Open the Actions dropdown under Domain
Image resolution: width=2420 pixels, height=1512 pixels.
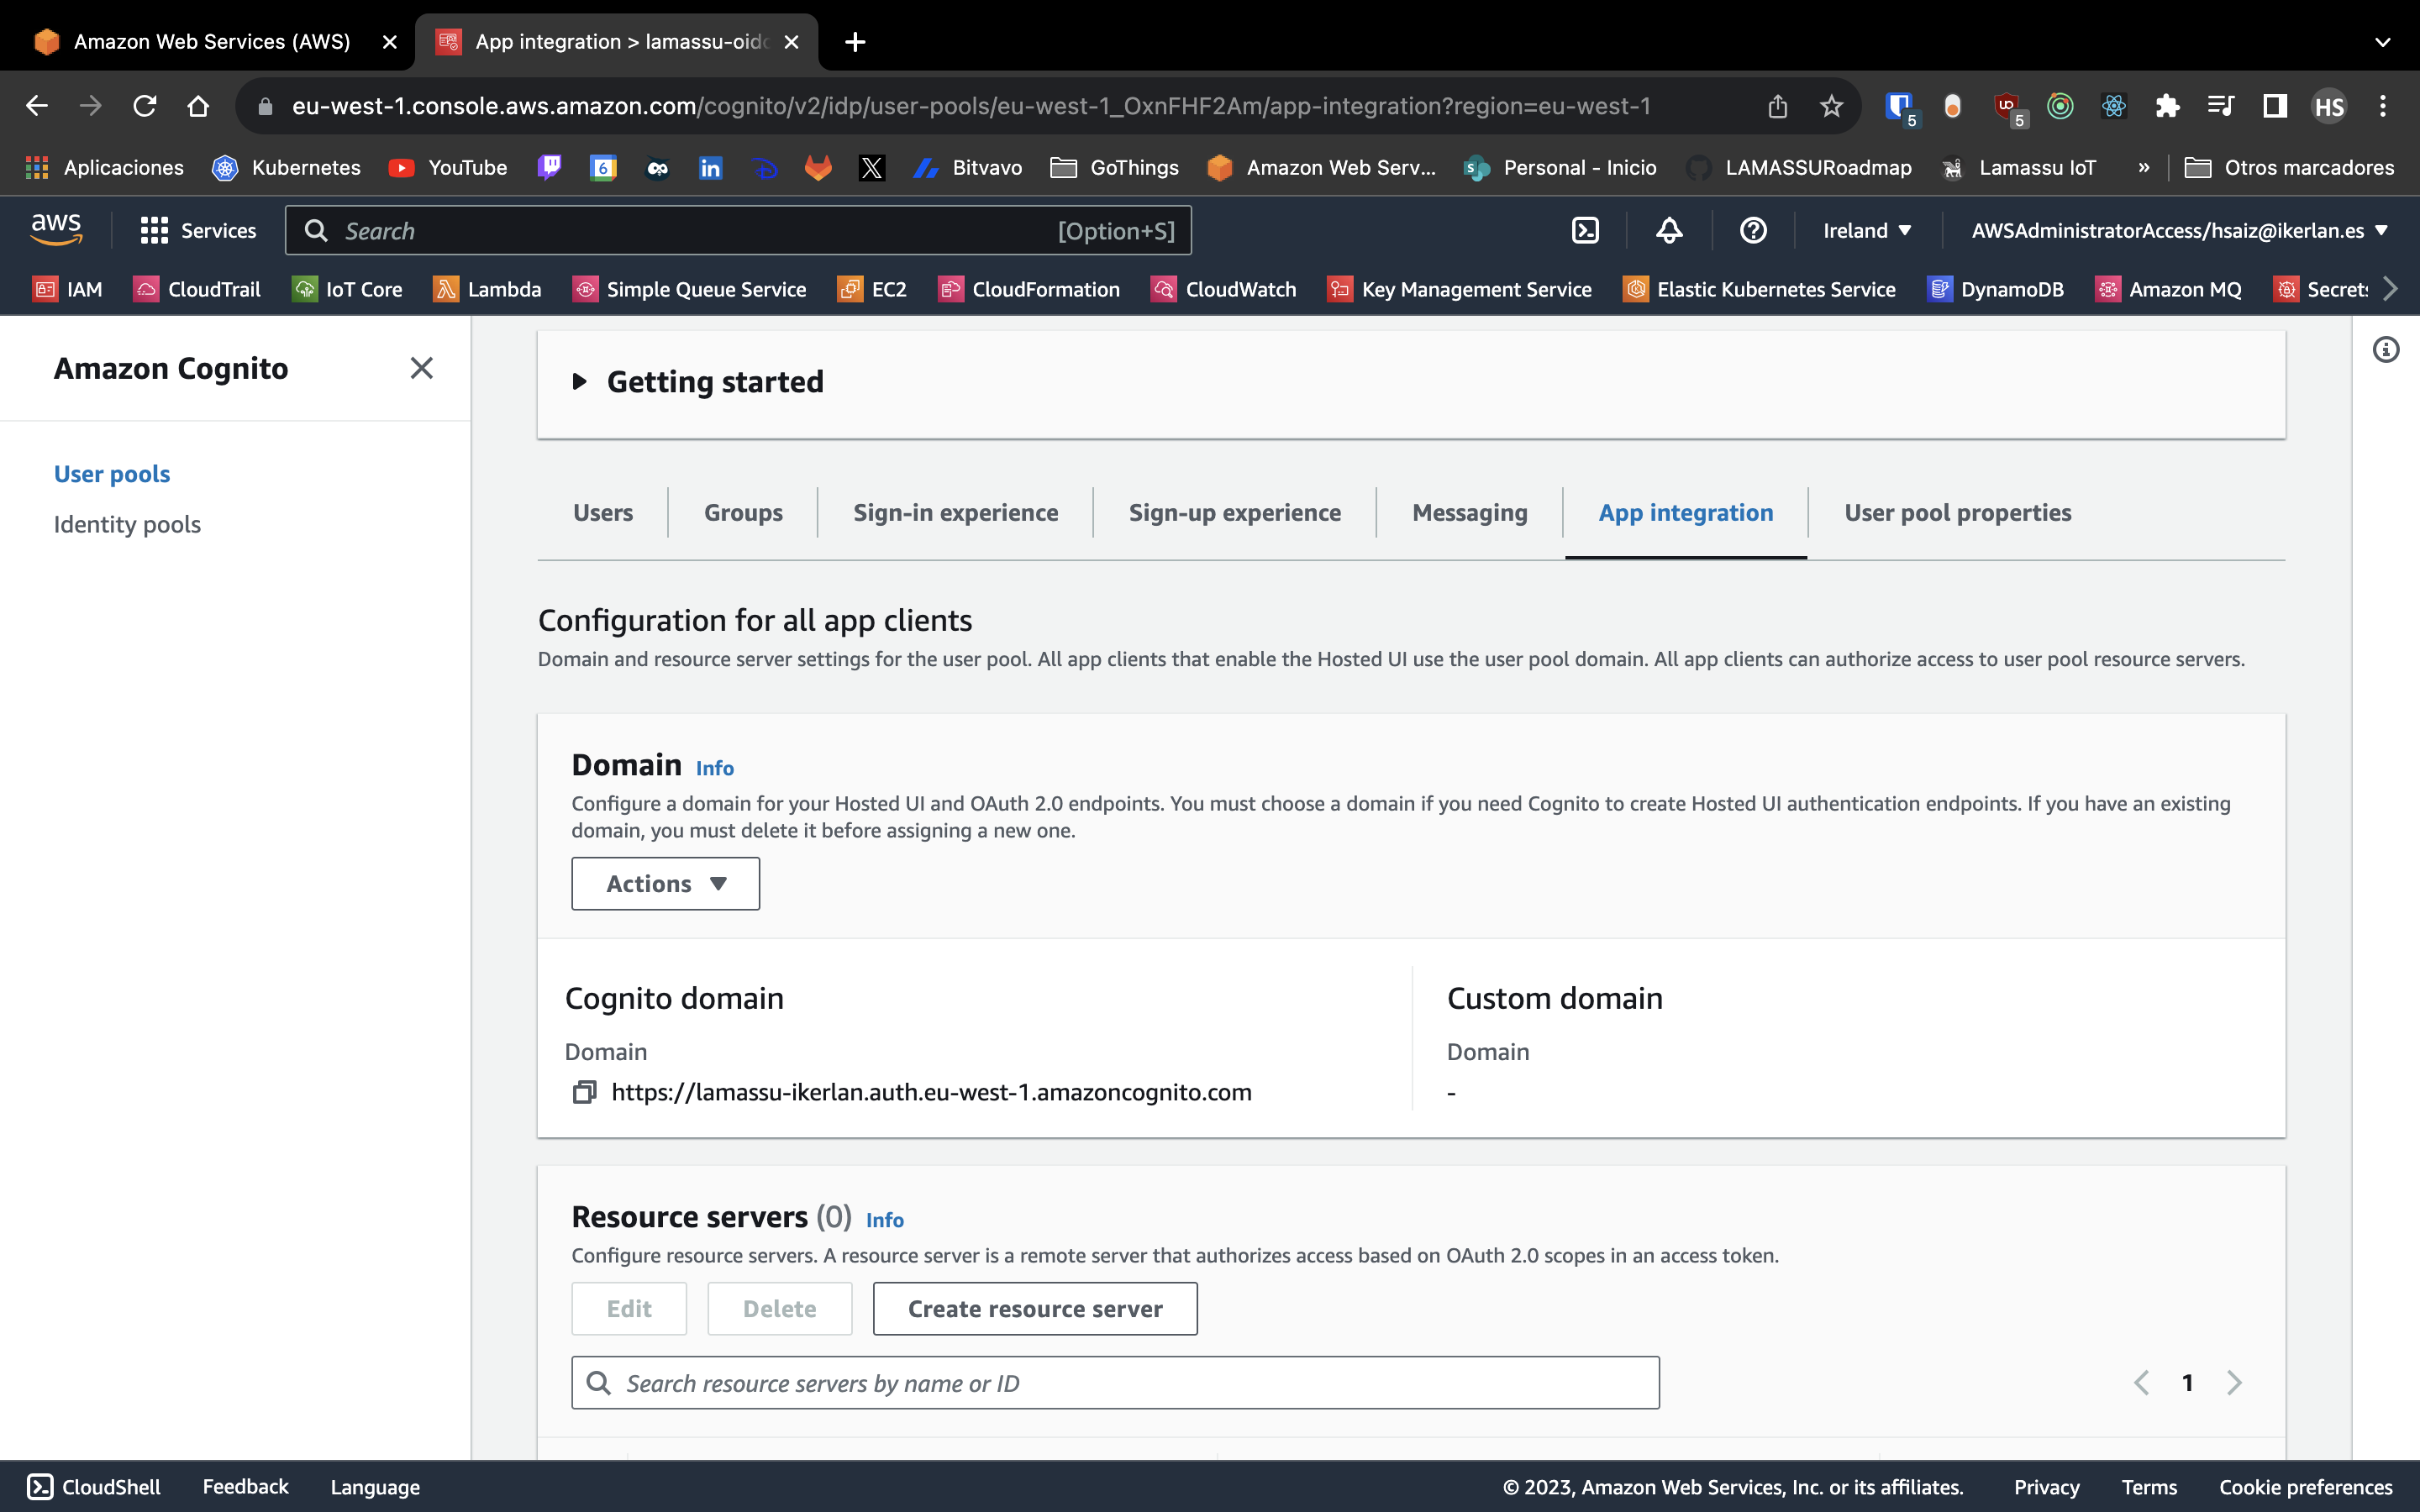click(x=665, y=883)
